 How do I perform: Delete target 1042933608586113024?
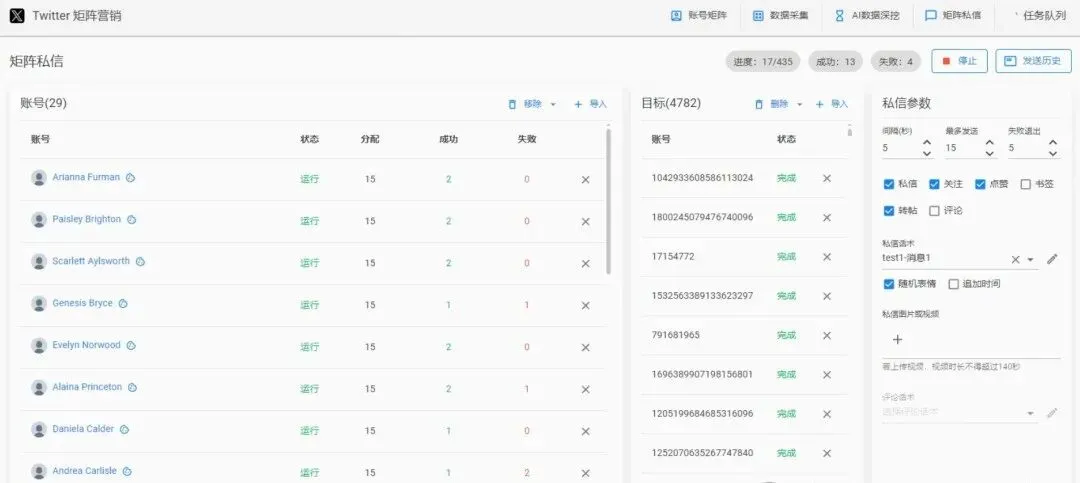click(827, 178)
